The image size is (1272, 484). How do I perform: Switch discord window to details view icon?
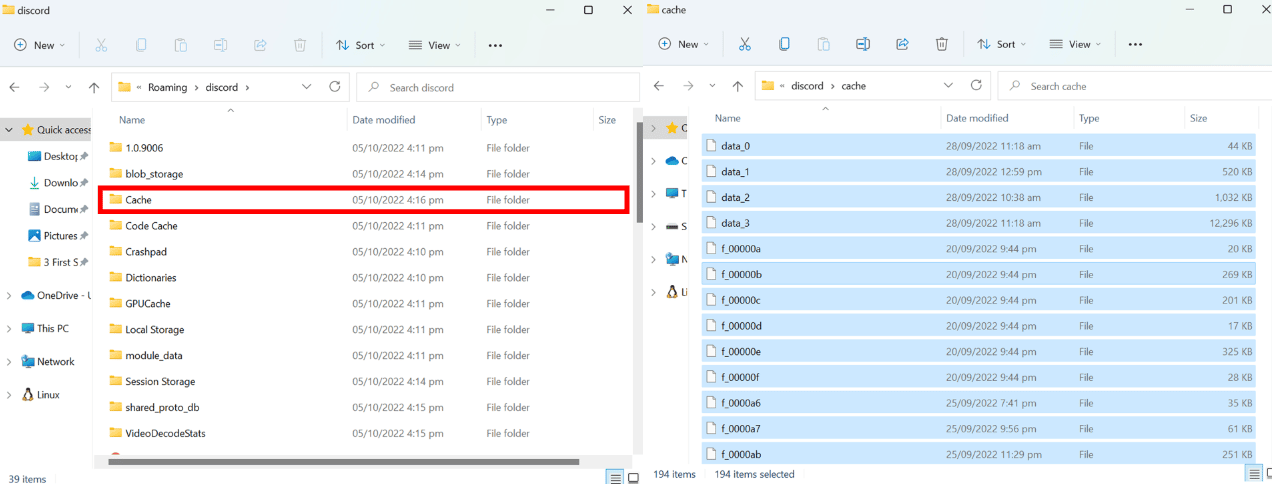click(615, 477)
